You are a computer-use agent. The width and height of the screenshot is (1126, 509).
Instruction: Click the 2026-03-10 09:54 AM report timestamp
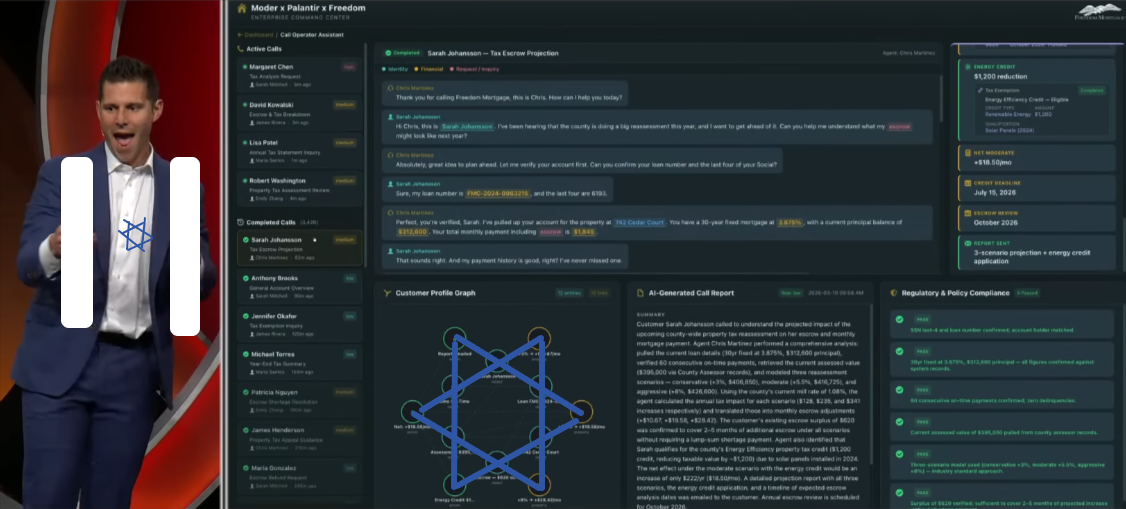coord(835,293)
